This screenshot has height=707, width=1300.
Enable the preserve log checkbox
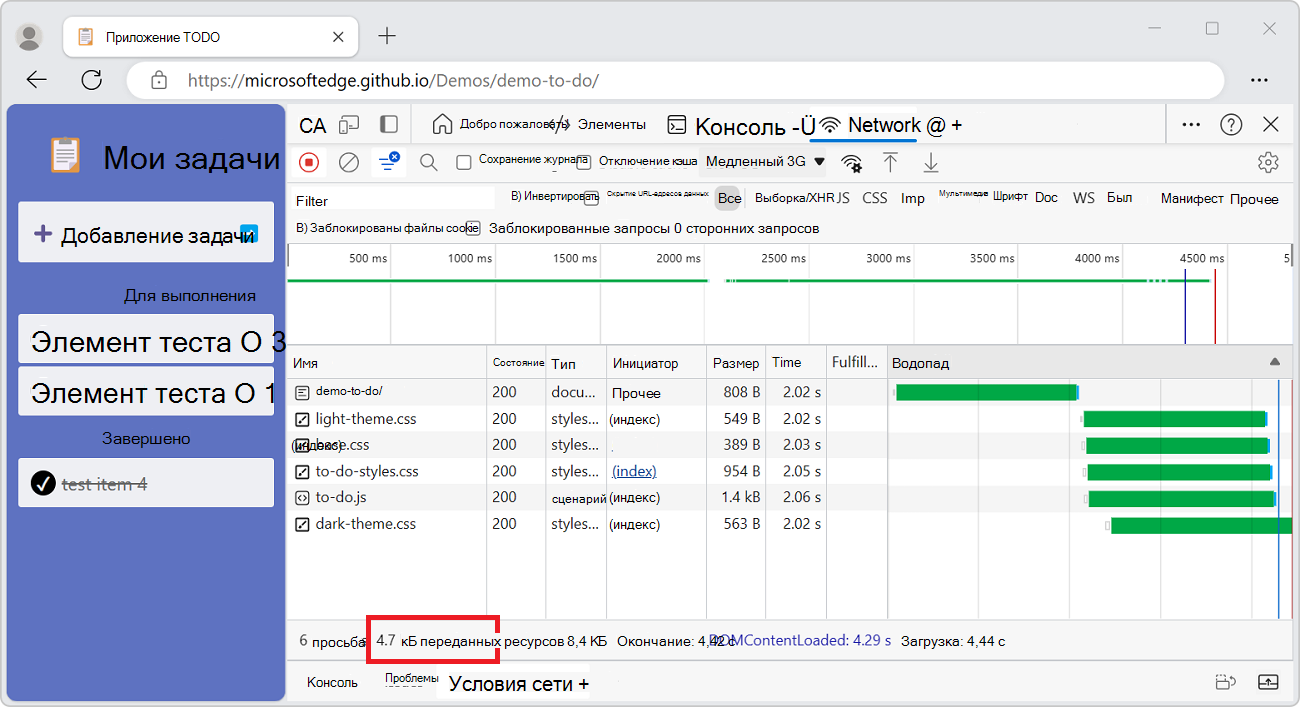(464, 162)
